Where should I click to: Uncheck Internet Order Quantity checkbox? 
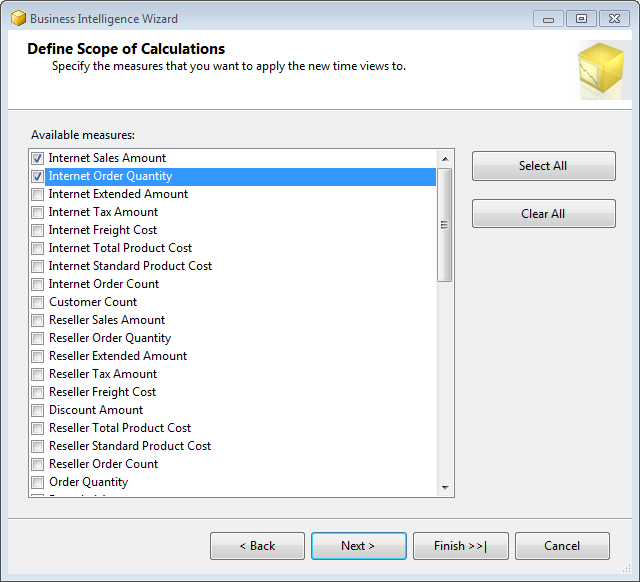pyautogui.click(x=38, y=176)
